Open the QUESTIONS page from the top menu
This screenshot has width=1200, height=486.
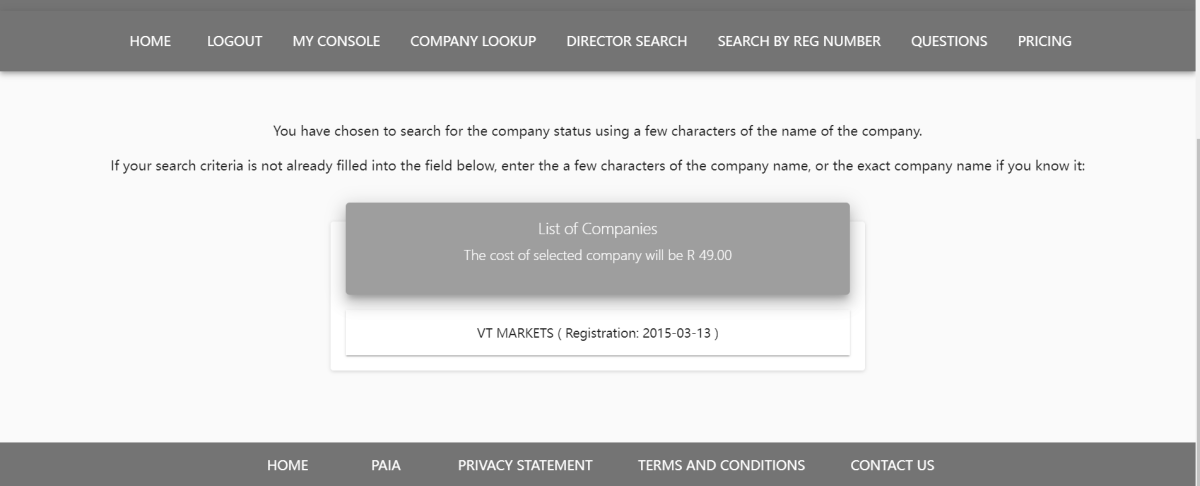tap(949, 41)
